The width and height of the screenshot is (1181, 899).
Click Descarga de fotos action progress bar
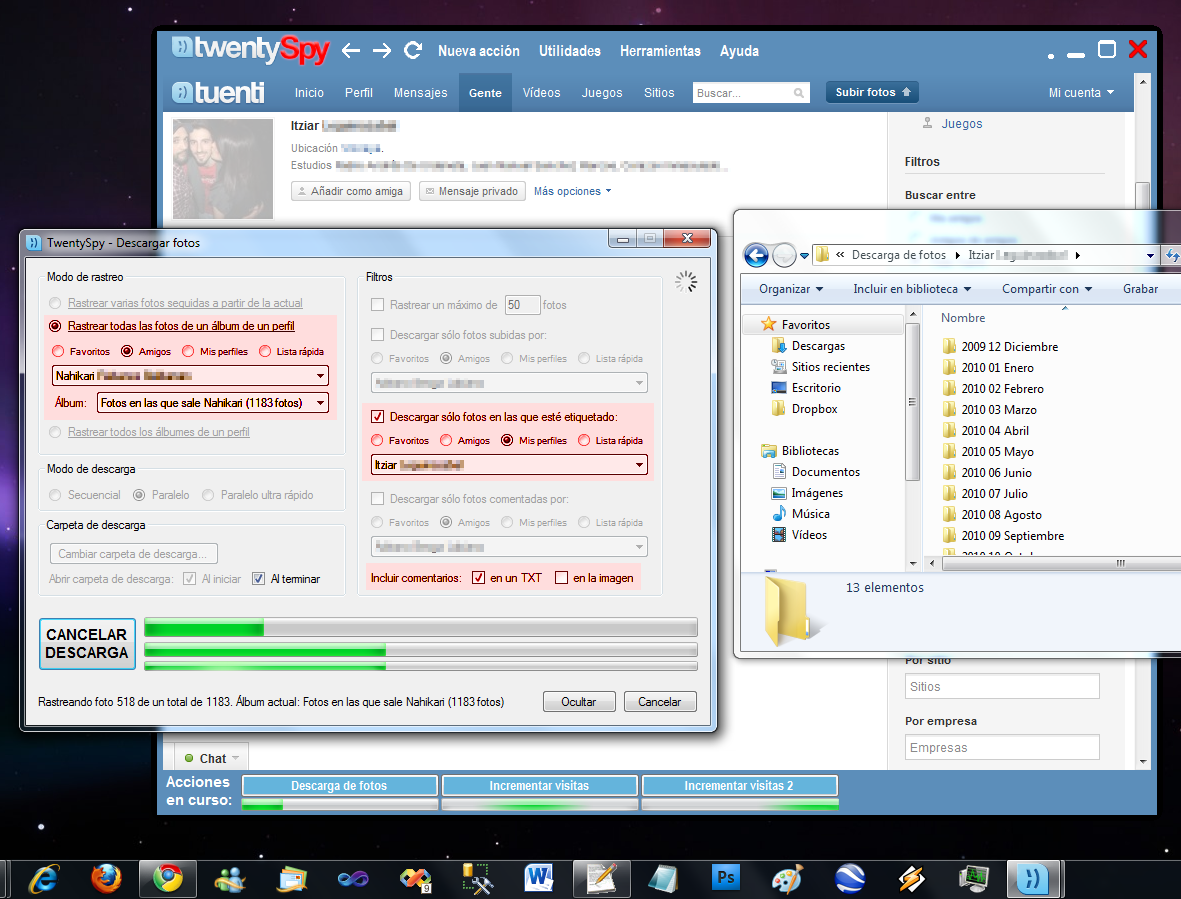(x=340, y=805)
